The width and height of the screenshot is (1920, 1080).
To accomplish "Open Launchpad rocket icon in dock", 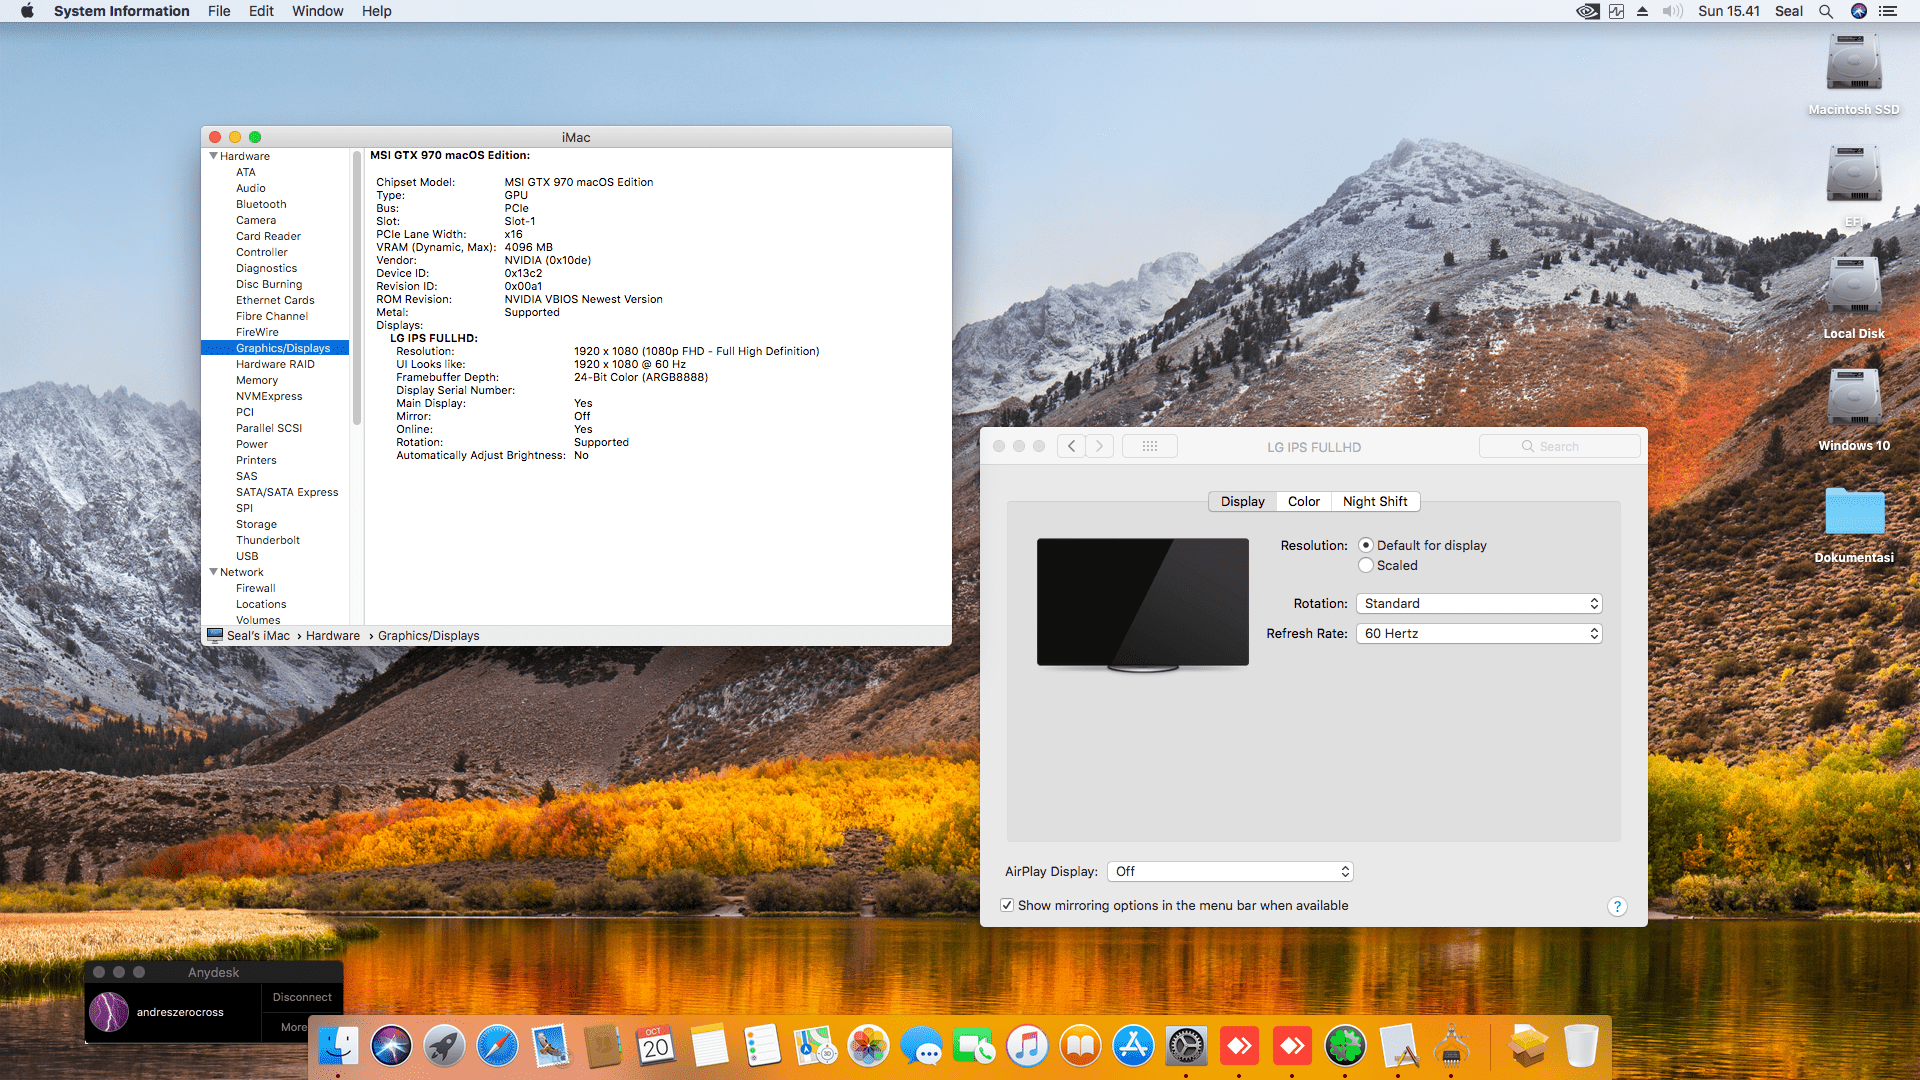I will [444, 1046].
